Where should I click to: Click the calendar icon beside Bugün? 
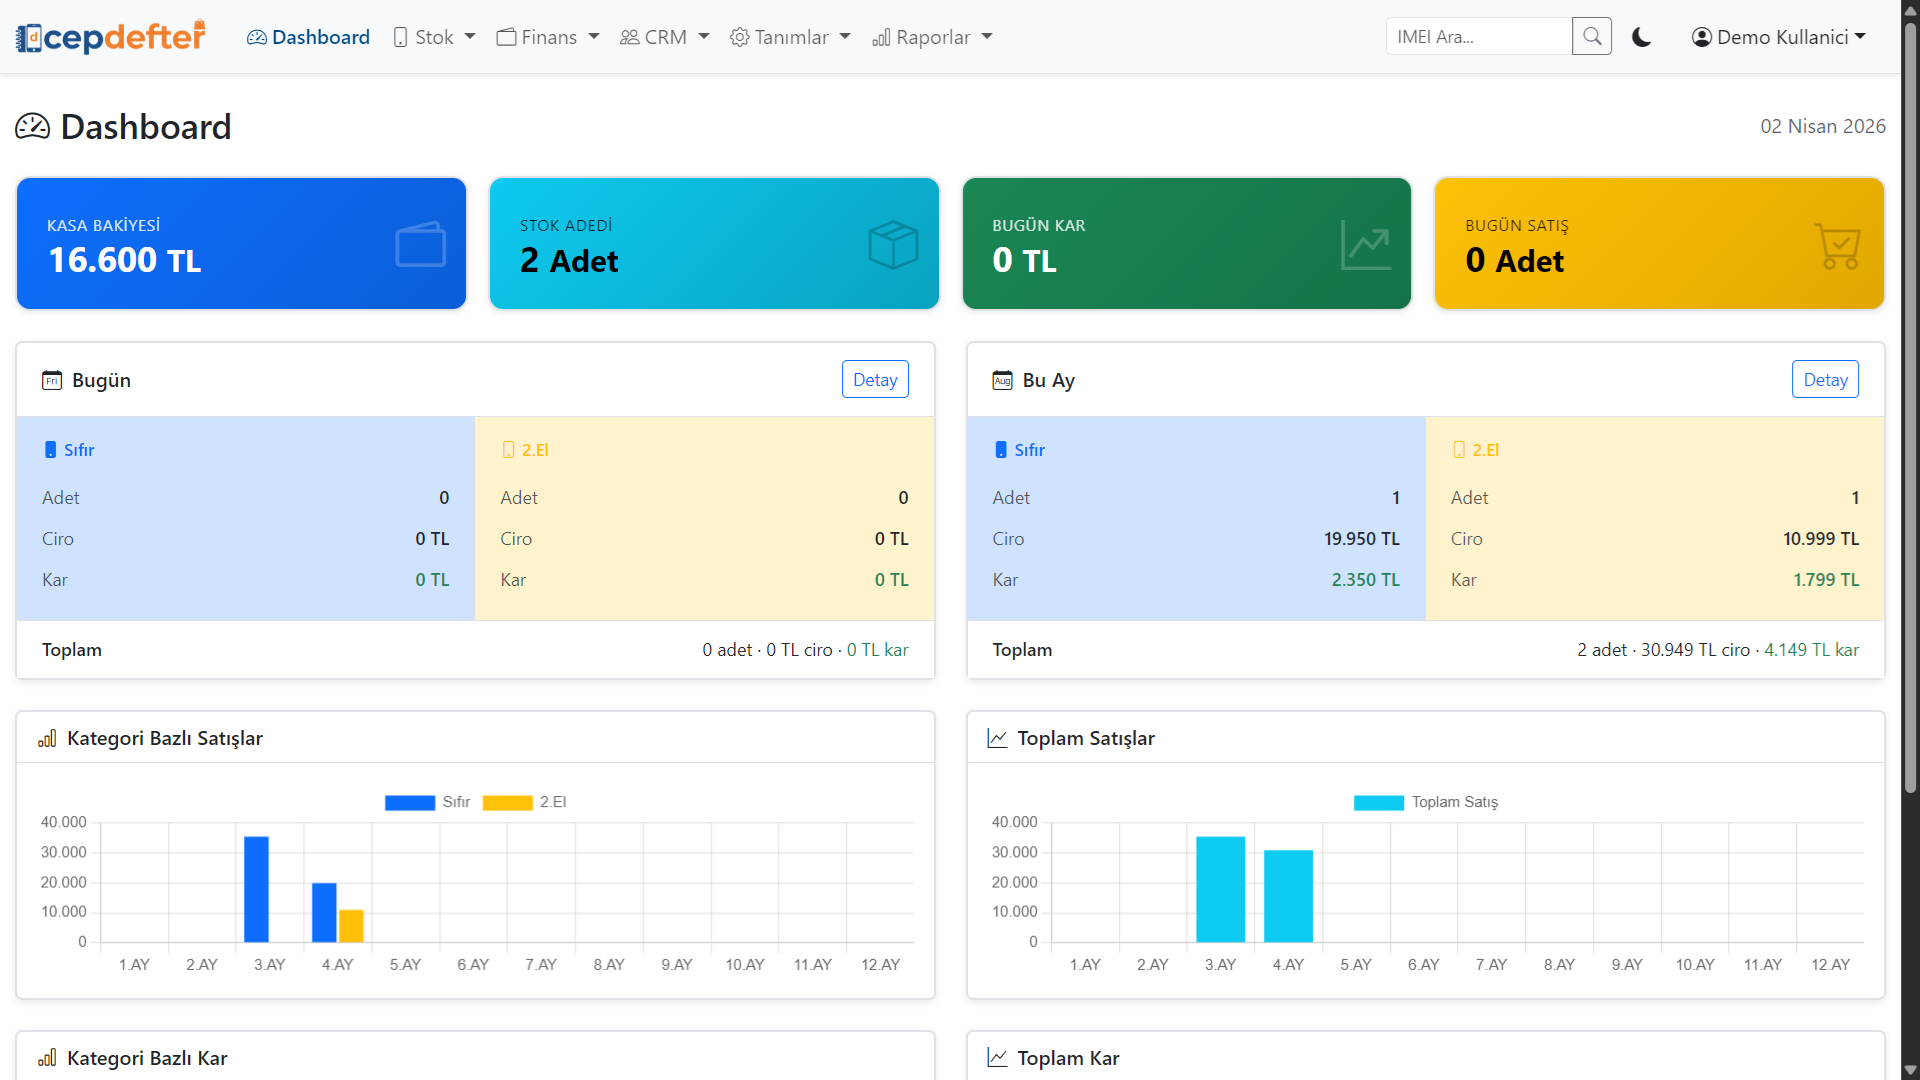[52, 380]
